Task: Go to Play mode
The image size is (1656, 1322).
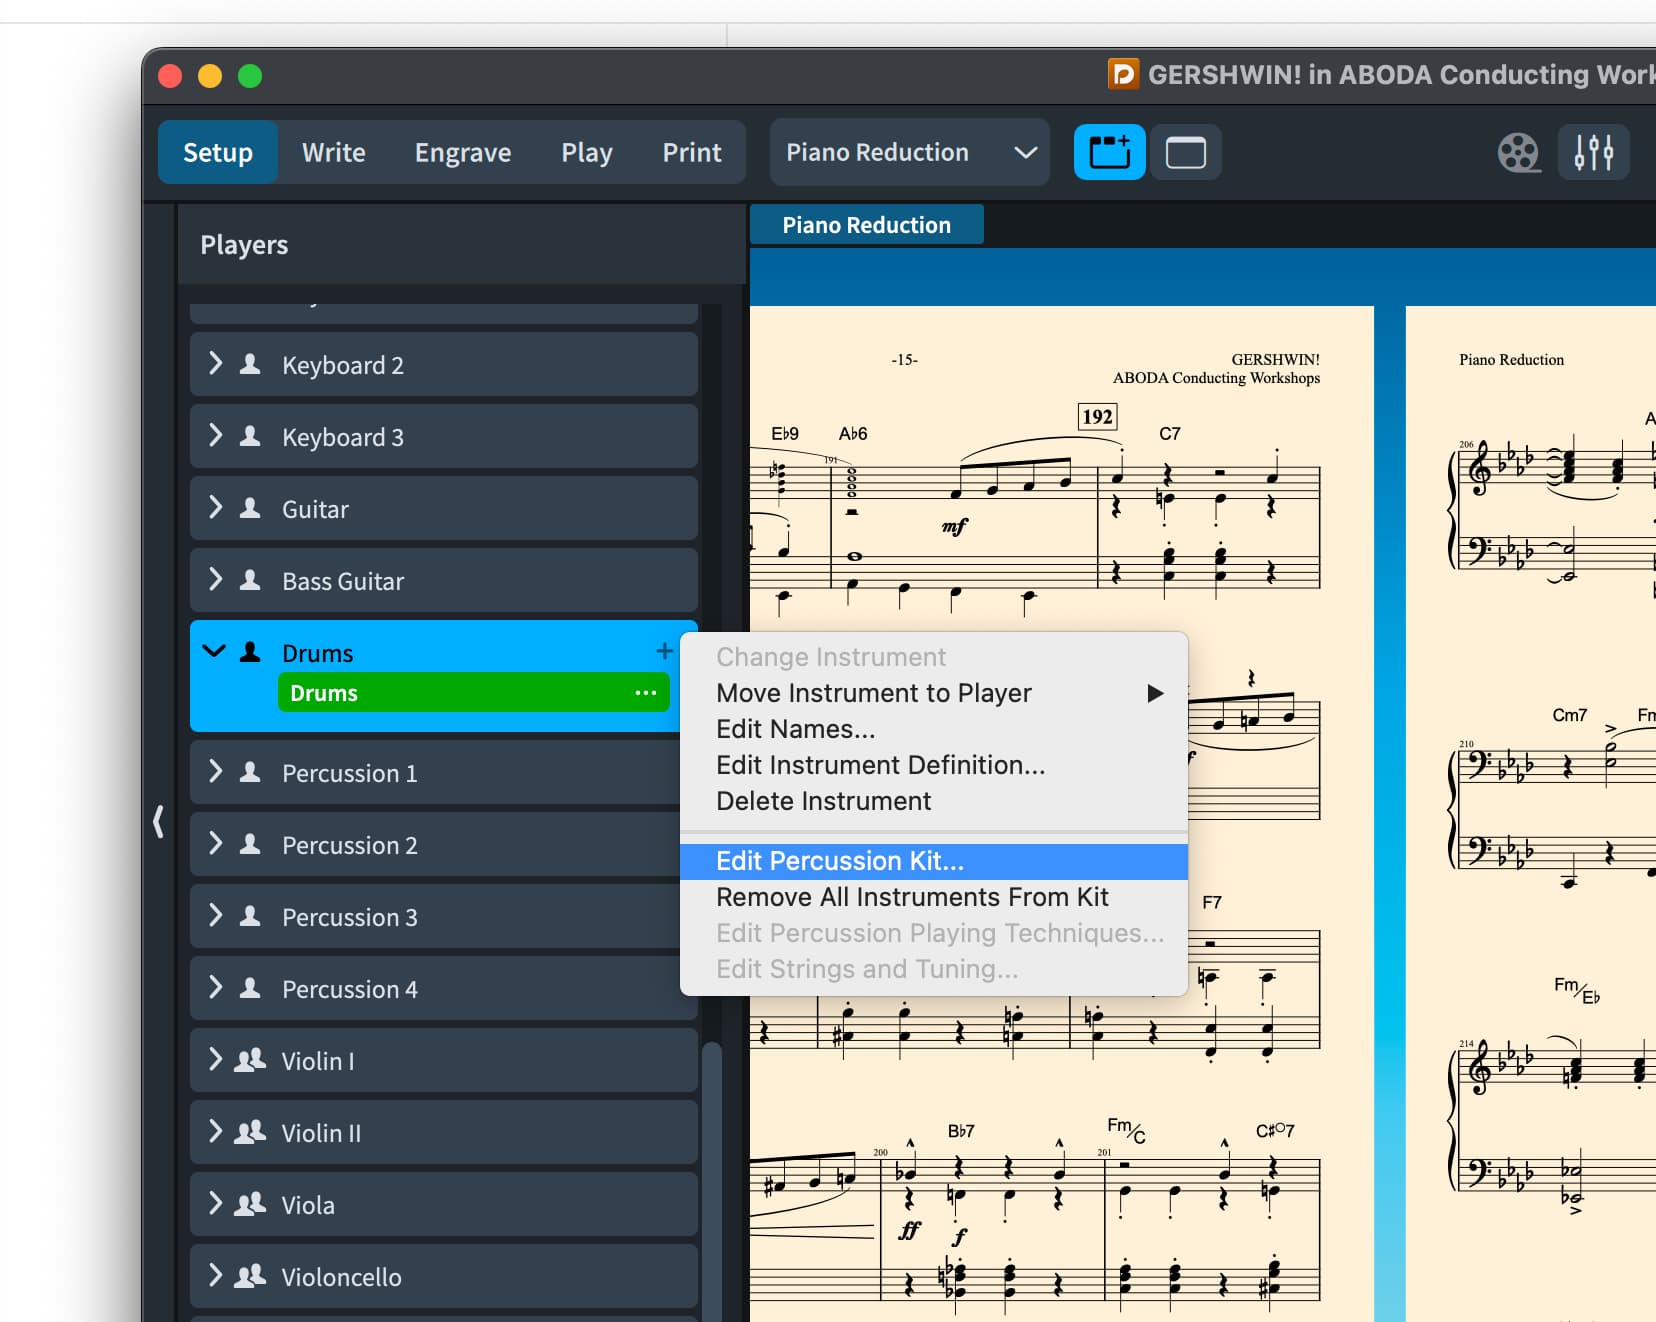Action: 587,152
